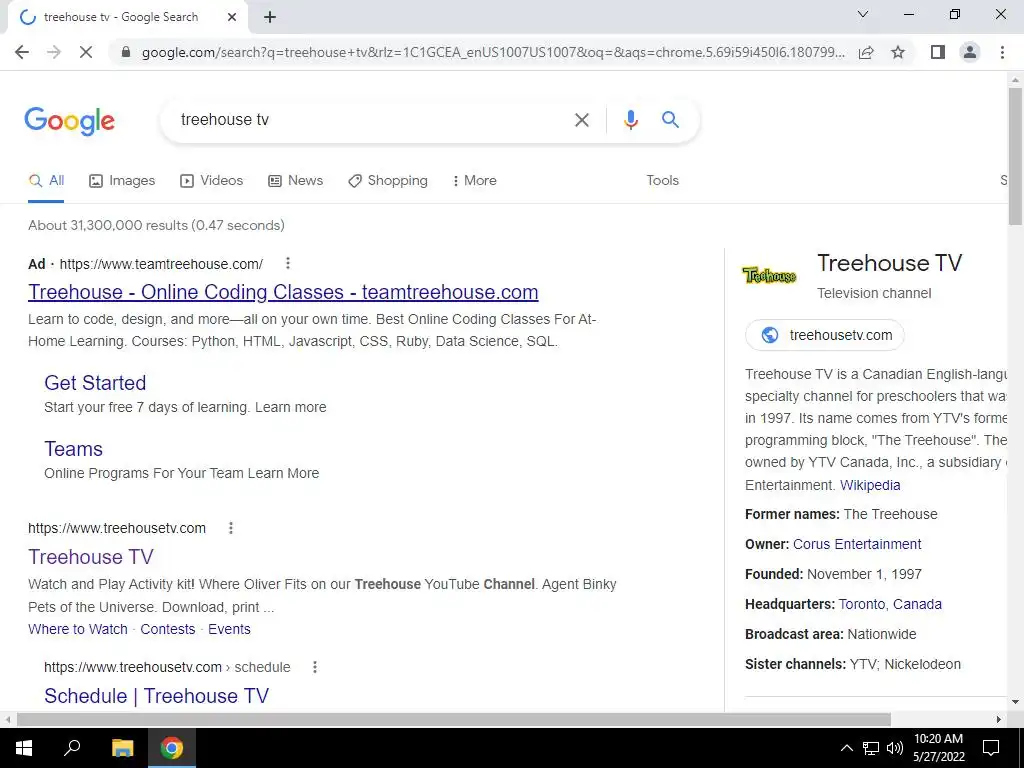Open options for the teamtreehouse ad result
This screenshot has height=768, width=1024.
click(x=288, y=263)
